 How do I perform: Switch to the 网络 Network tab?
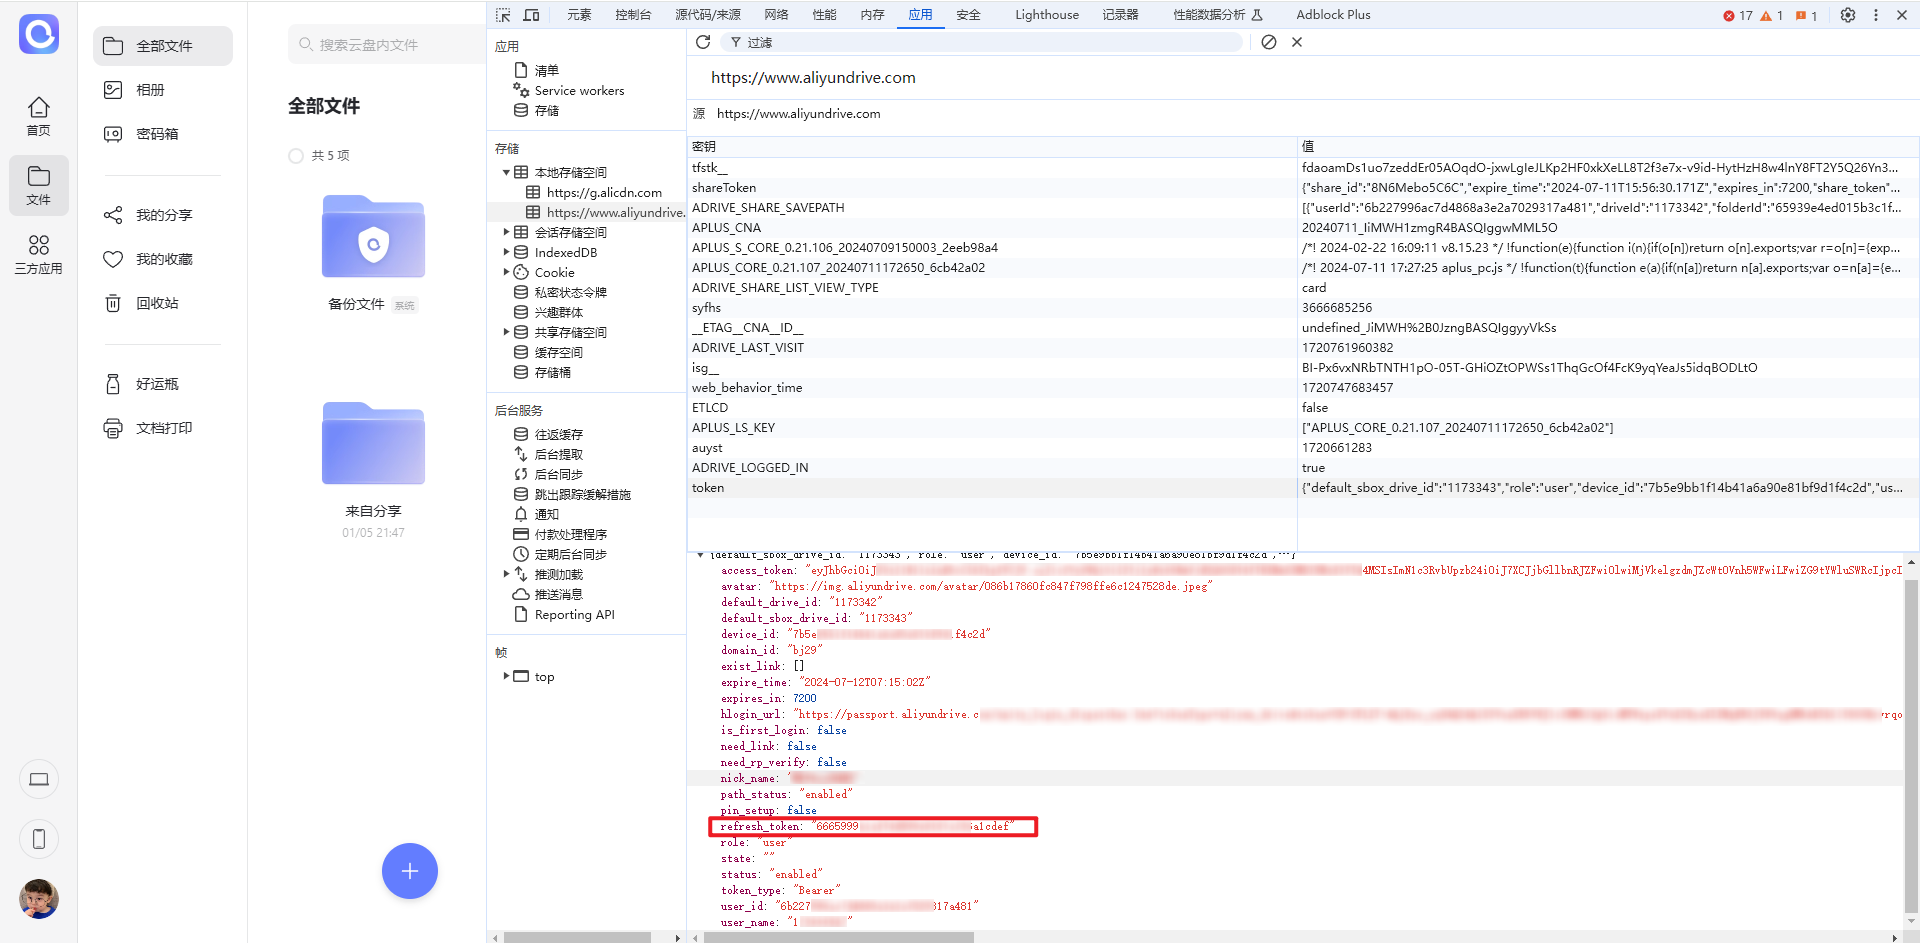click(776, 15)
